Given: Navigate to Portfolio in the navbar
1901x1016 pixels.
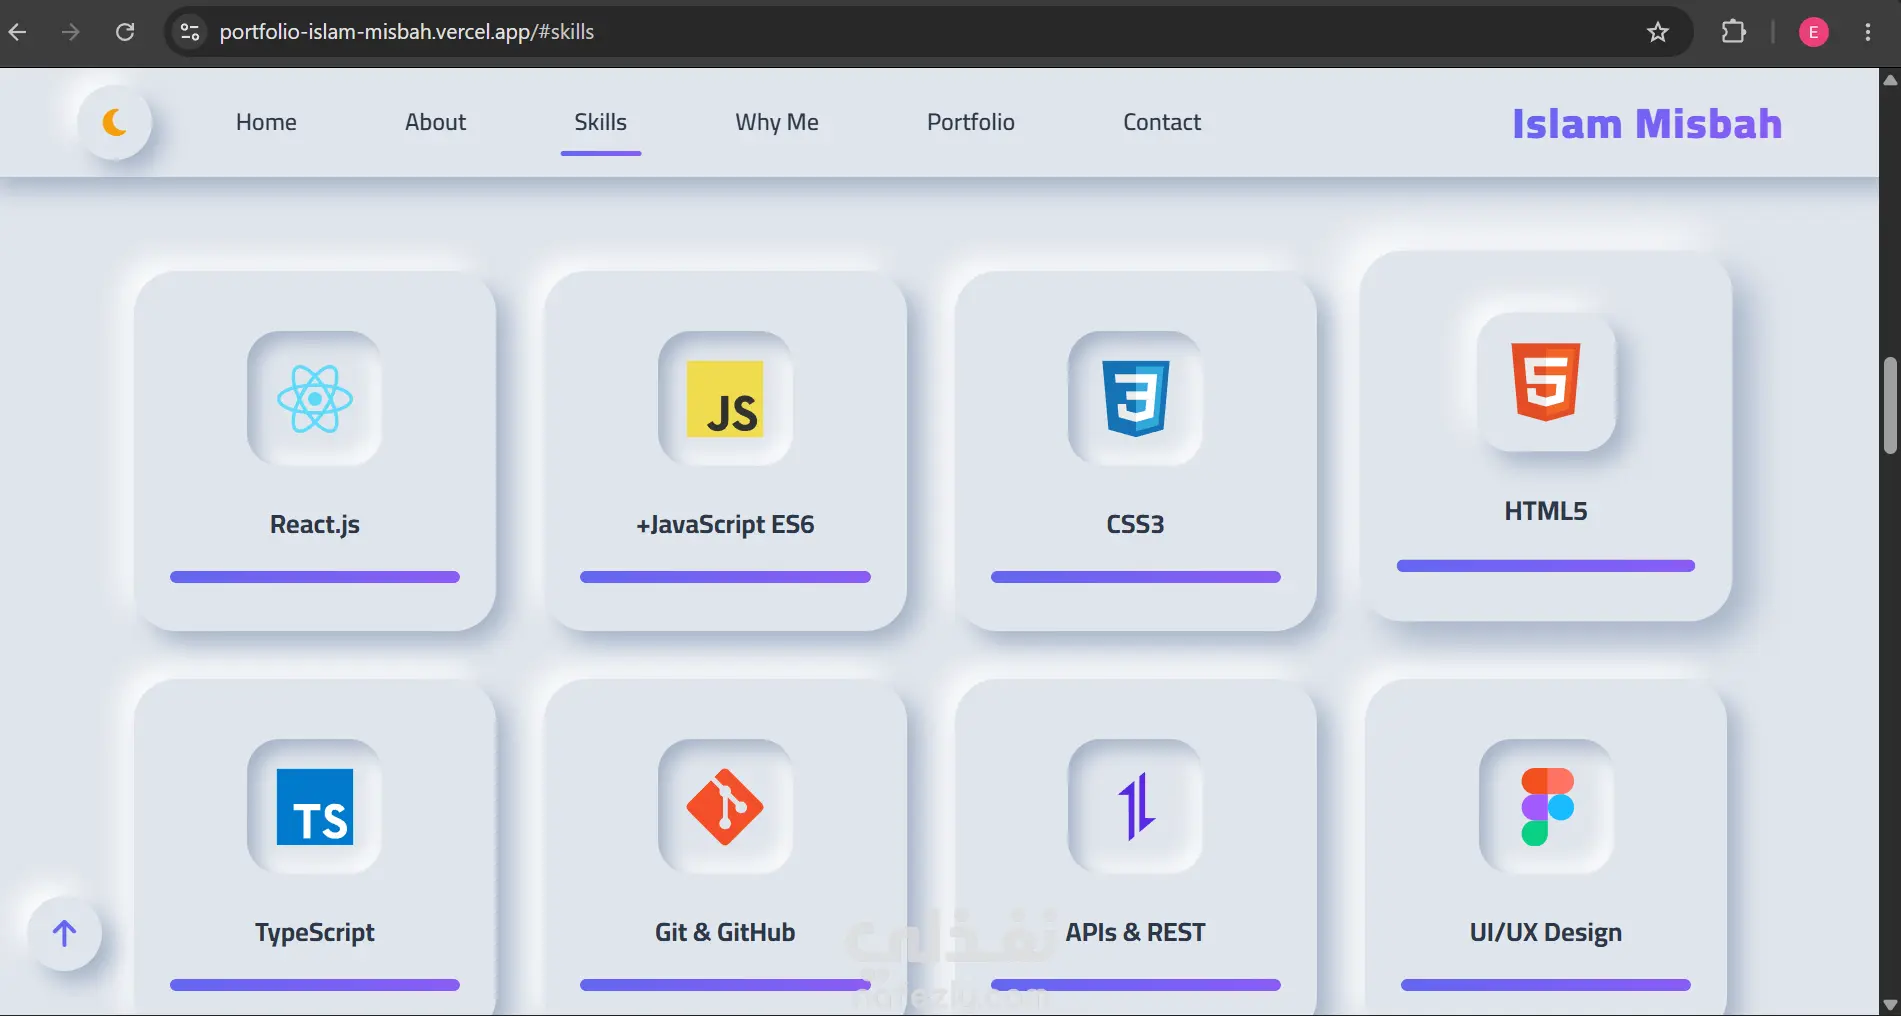Looking at the screenshot, I should (971, 122).
